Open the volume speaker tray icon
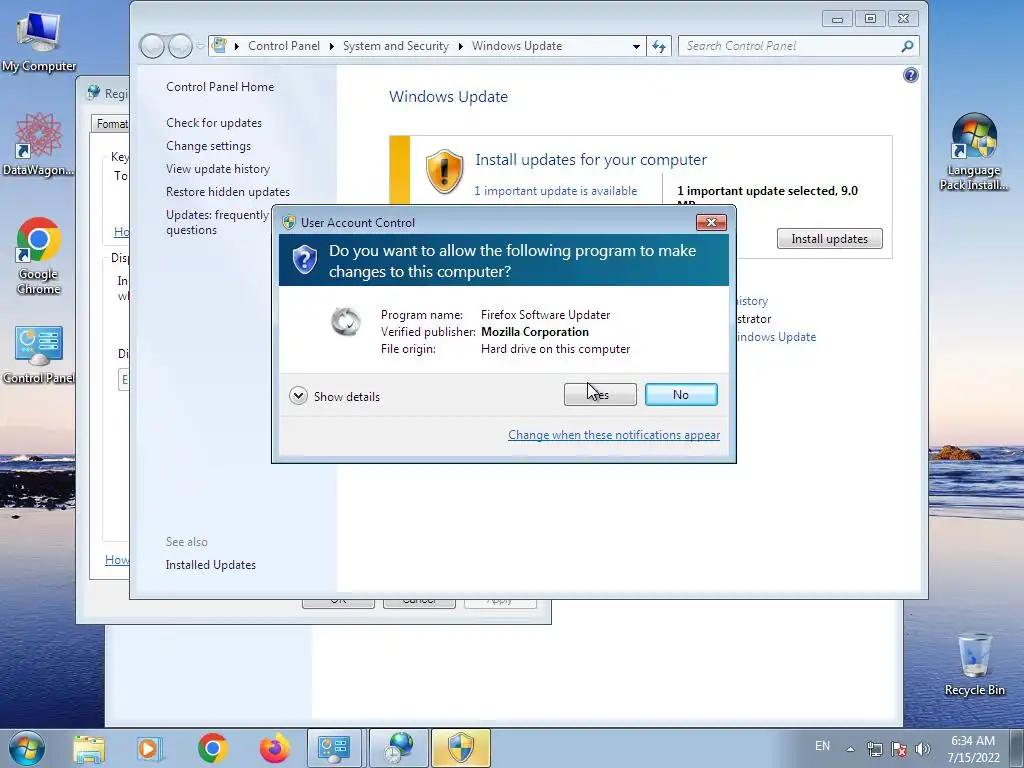The height and width of the screenshot is (768, 1024). pyautogui.click(x=923, y=749)
